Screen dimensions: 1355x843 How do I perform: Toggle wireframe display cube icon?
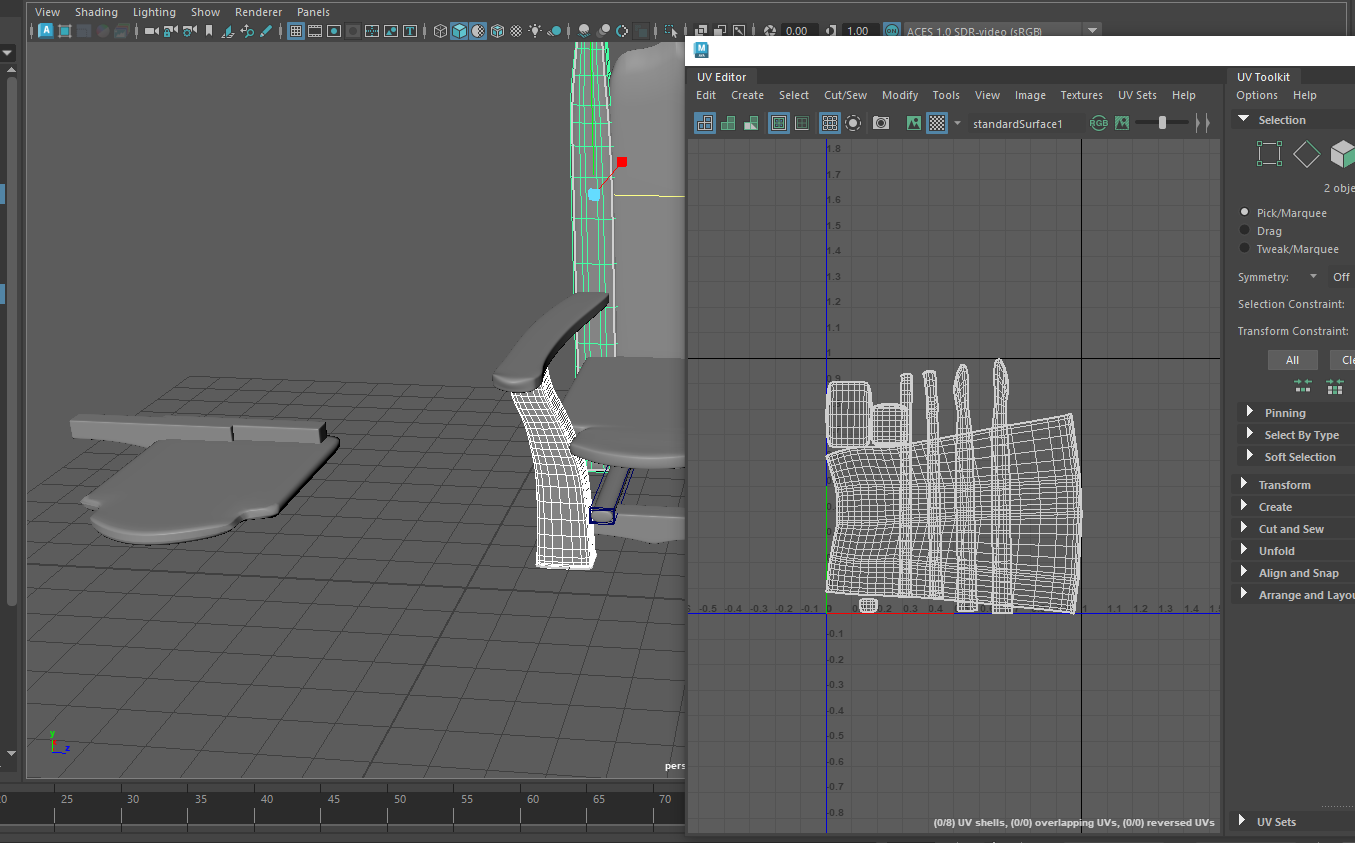click(x=440, y=31)
